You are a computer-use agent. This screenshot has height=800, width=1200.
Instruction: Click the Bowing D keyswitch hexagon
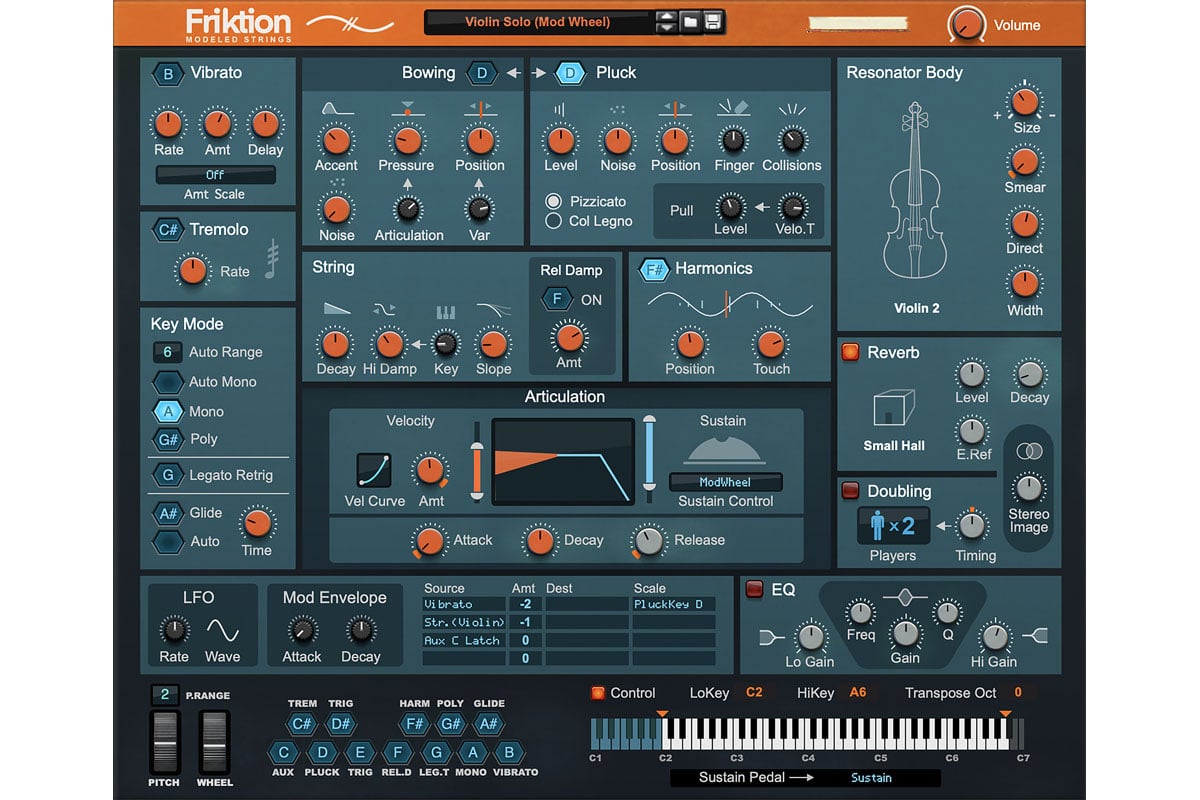(x=482, y=73)
